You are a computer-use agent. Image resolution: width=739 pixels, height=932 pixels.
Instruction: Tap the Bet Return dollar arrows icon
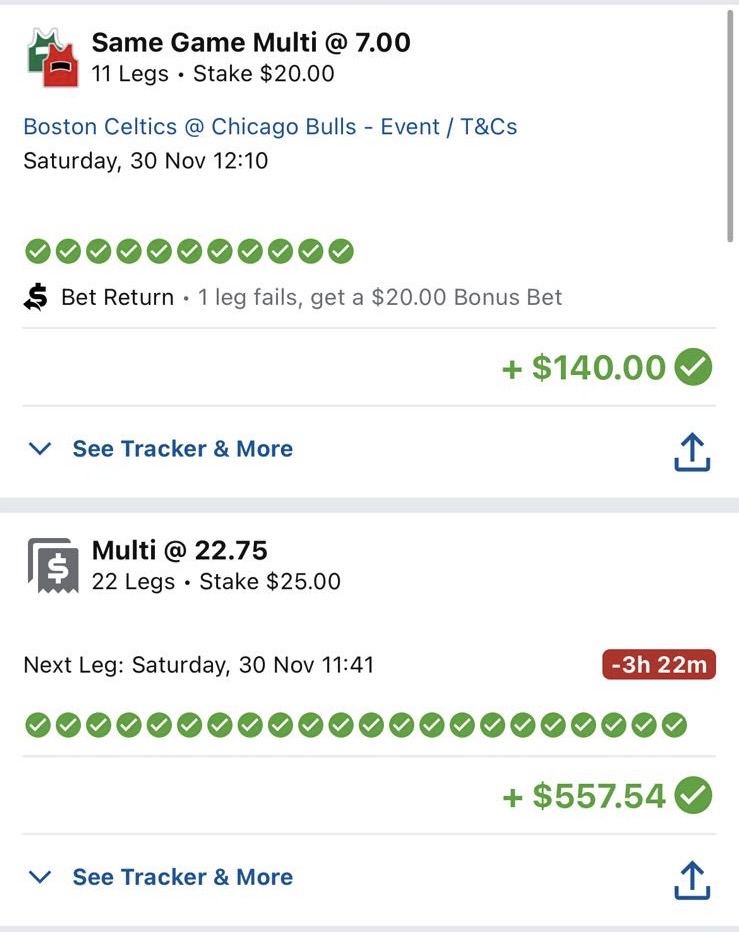(x=36, y=297)
